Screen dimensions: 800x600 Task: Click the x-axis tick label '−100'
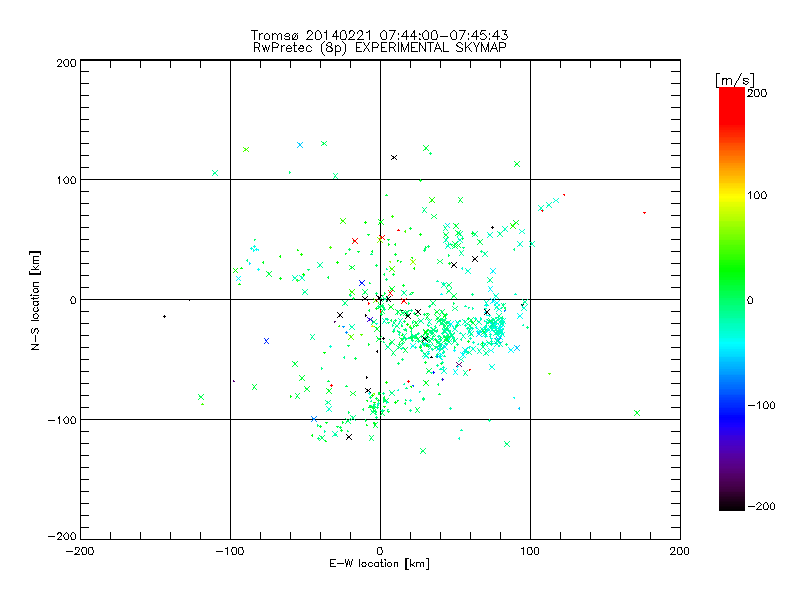pos(230,552)
